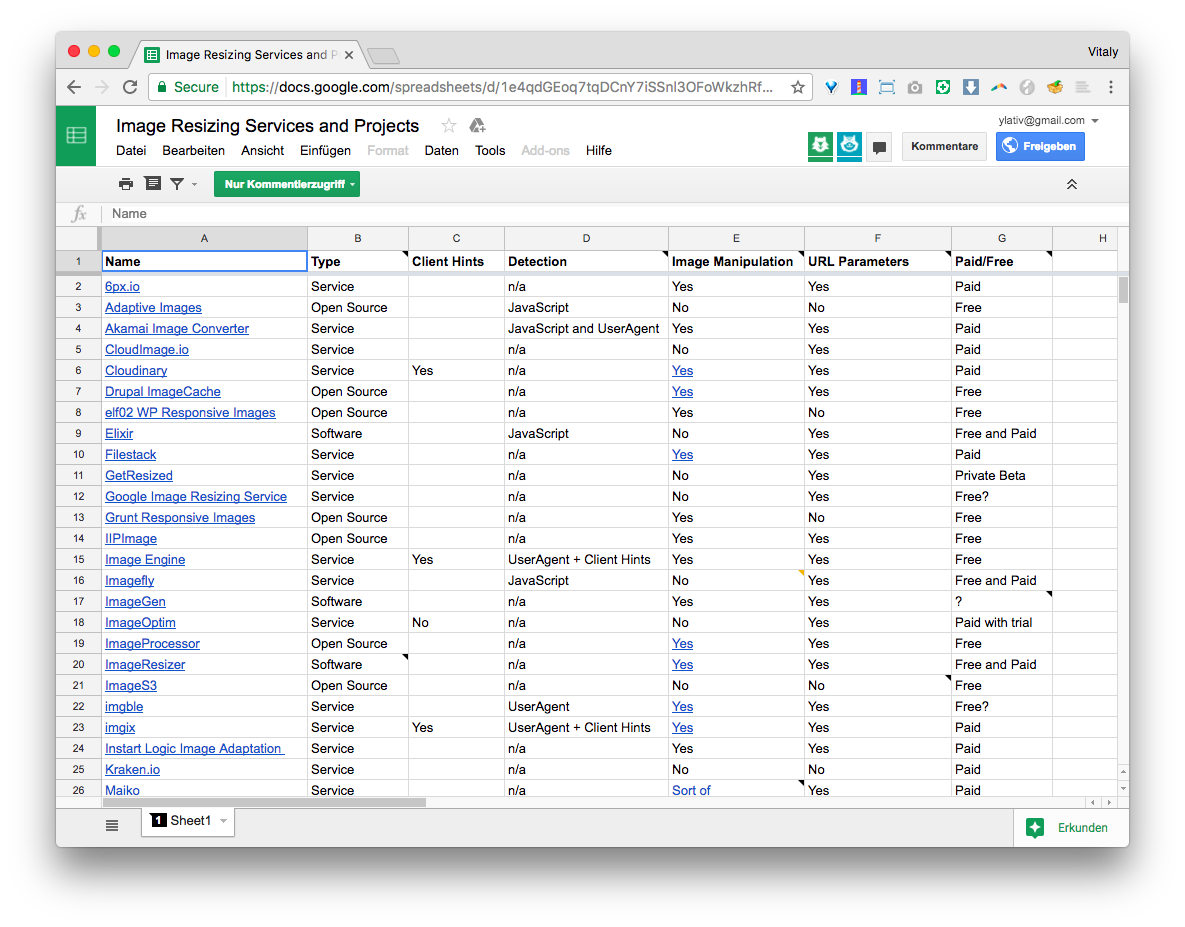This screenshot has width=1185, height=927.
Task: Click the fx formula icon
Action: point(79,214)
